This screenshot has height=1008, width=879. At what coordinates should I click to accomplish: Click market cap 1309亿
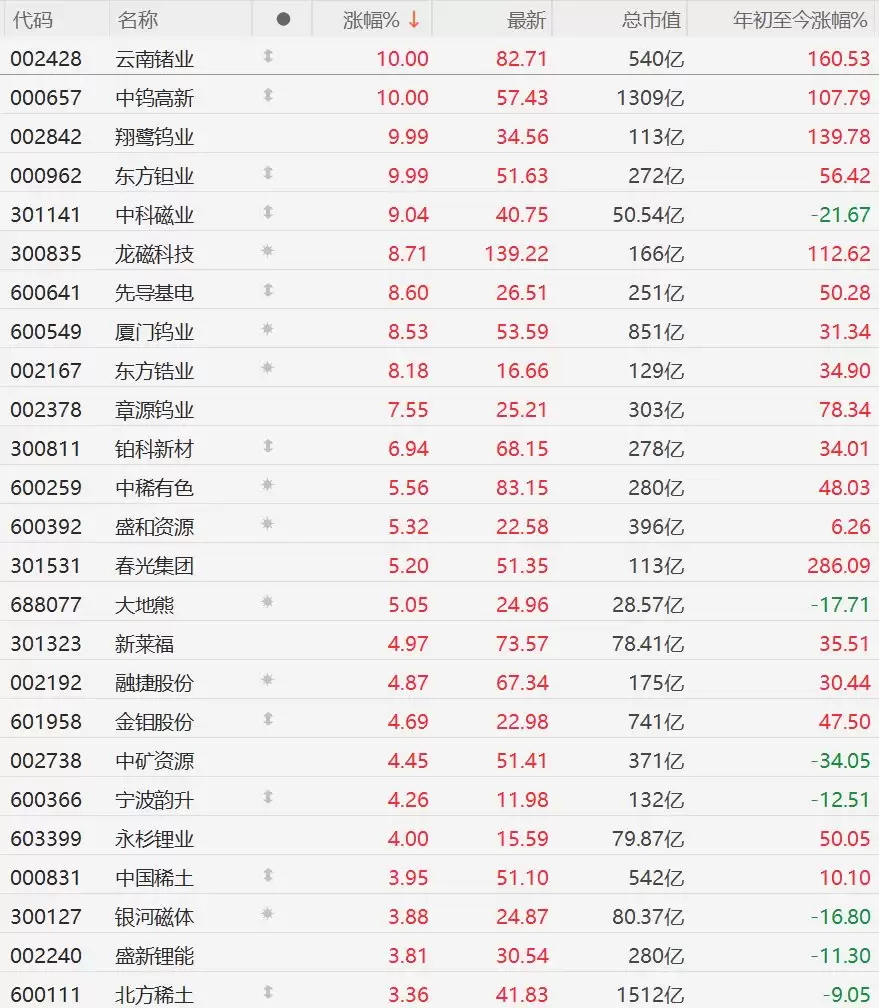650,98
